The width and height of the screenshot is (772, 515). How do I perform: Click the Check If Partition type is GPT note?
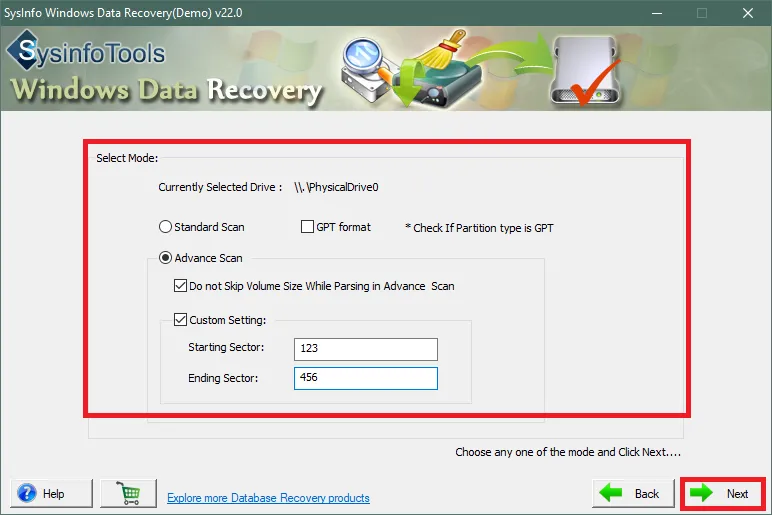pos(479,228)
